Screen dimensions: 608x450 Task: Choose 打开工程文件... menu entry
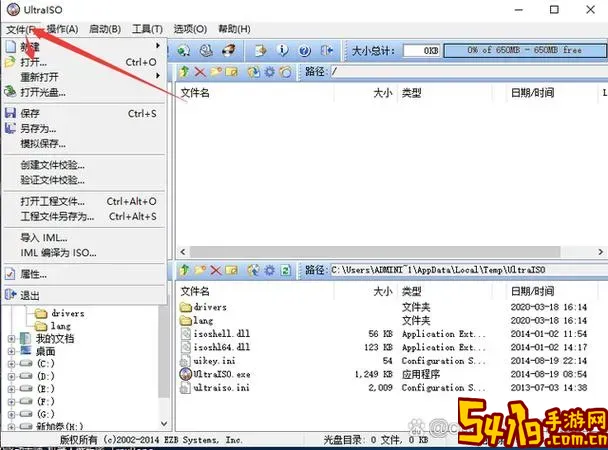(x=84, y=202)
